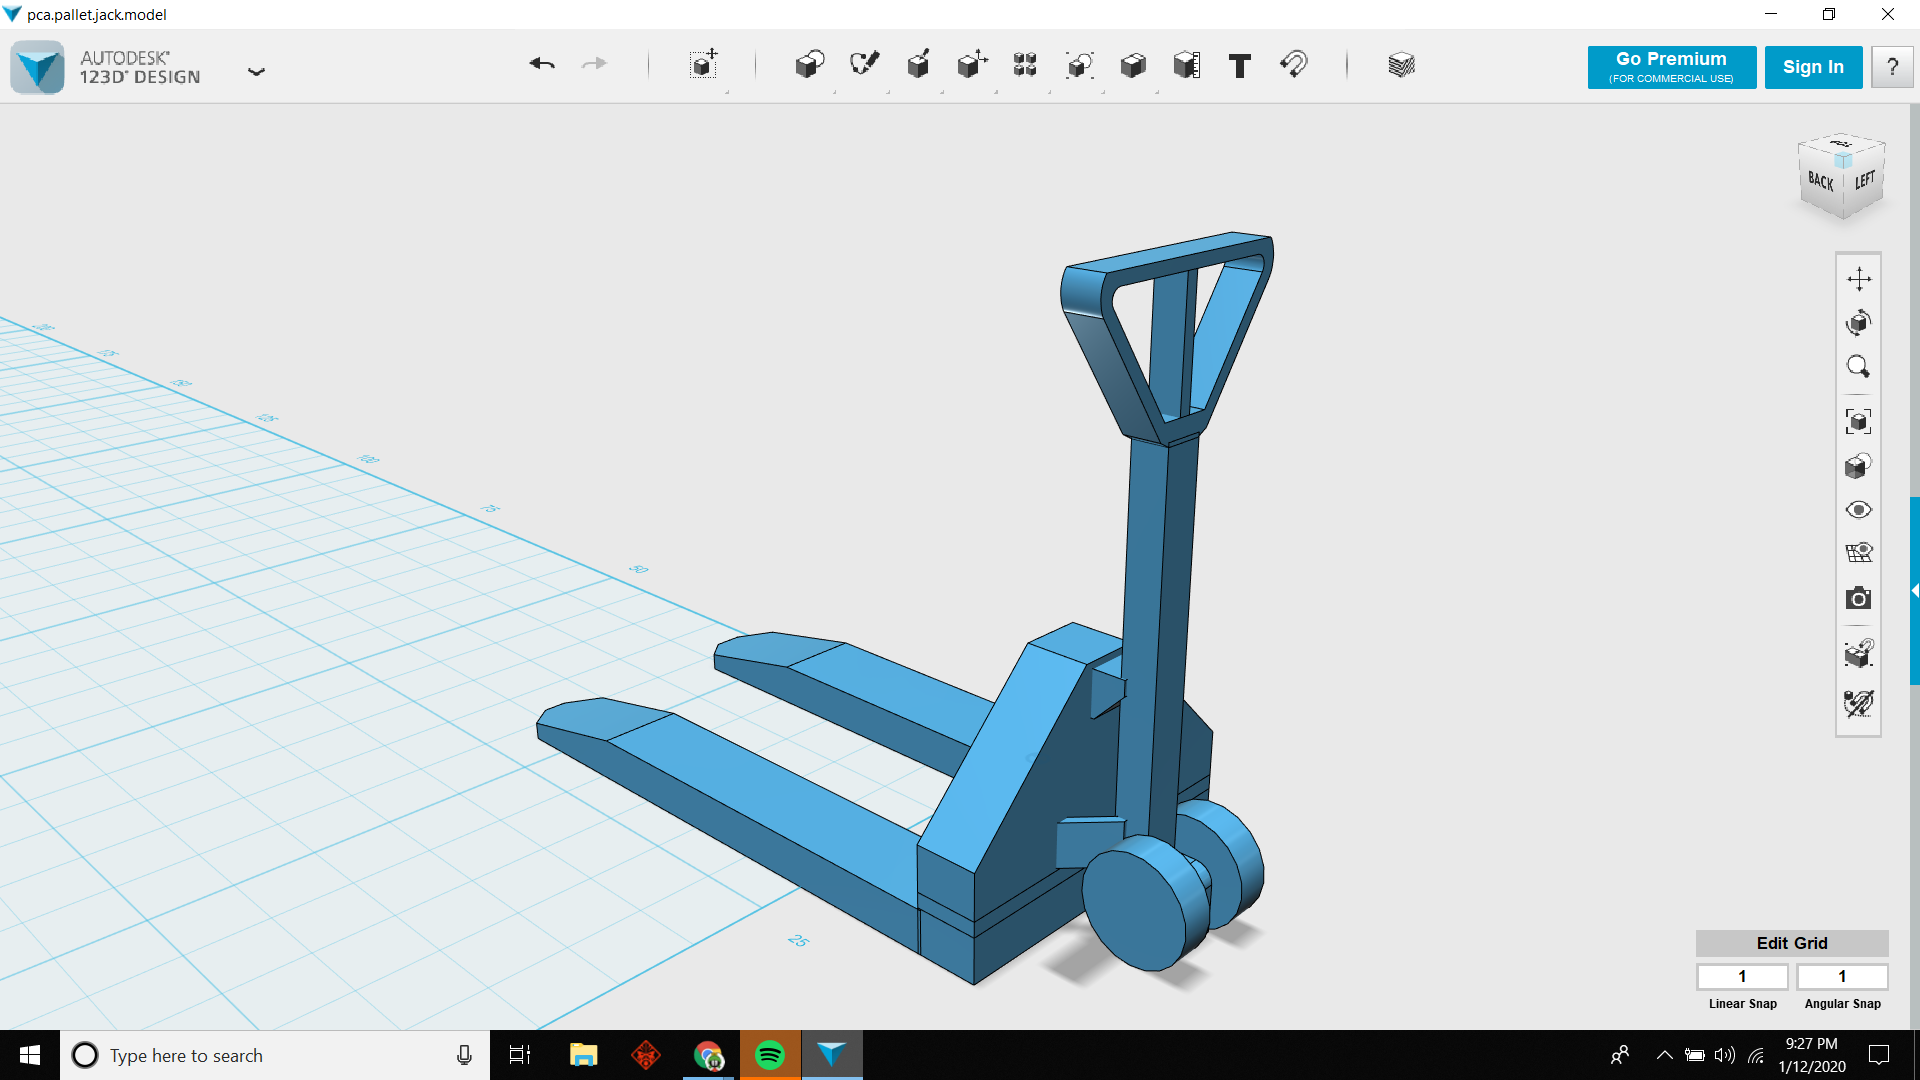The image size is (1920, 1080).
Task: Open the Material tool
Action: coord(1402,65)
